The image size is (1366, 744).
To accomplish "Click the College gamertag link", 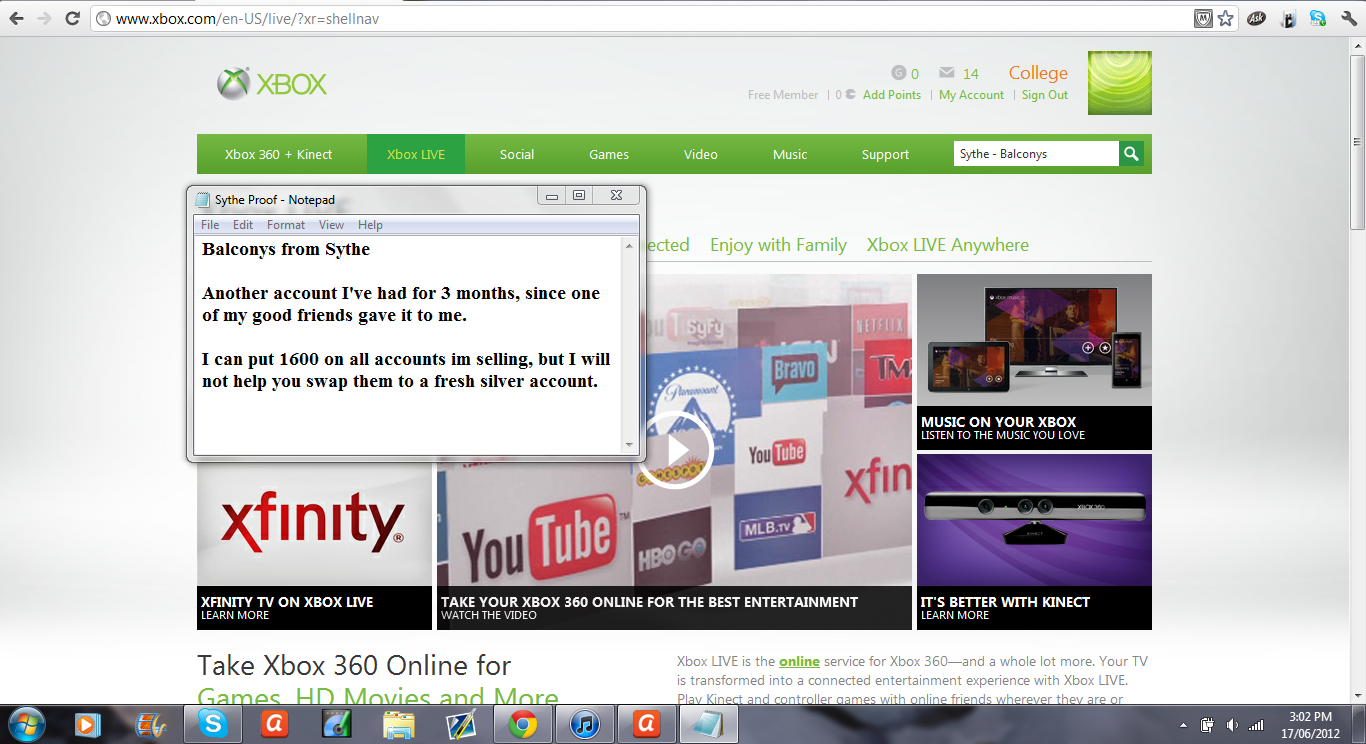I will tap(1038, 73).
